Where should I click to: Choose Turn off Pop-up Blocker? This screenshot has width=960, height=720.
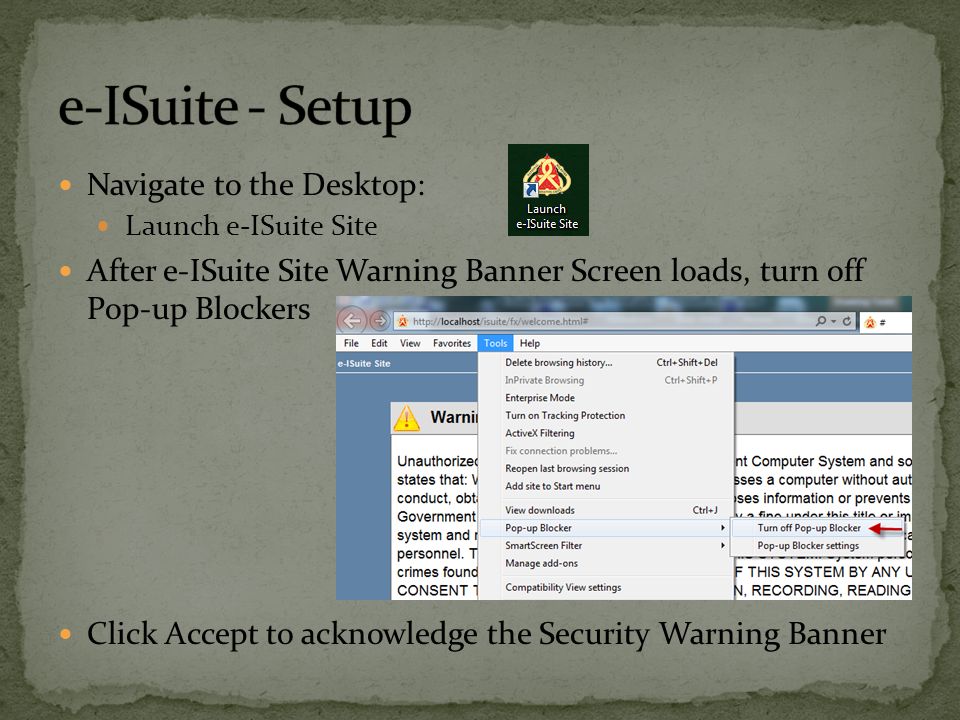point(817,528)
